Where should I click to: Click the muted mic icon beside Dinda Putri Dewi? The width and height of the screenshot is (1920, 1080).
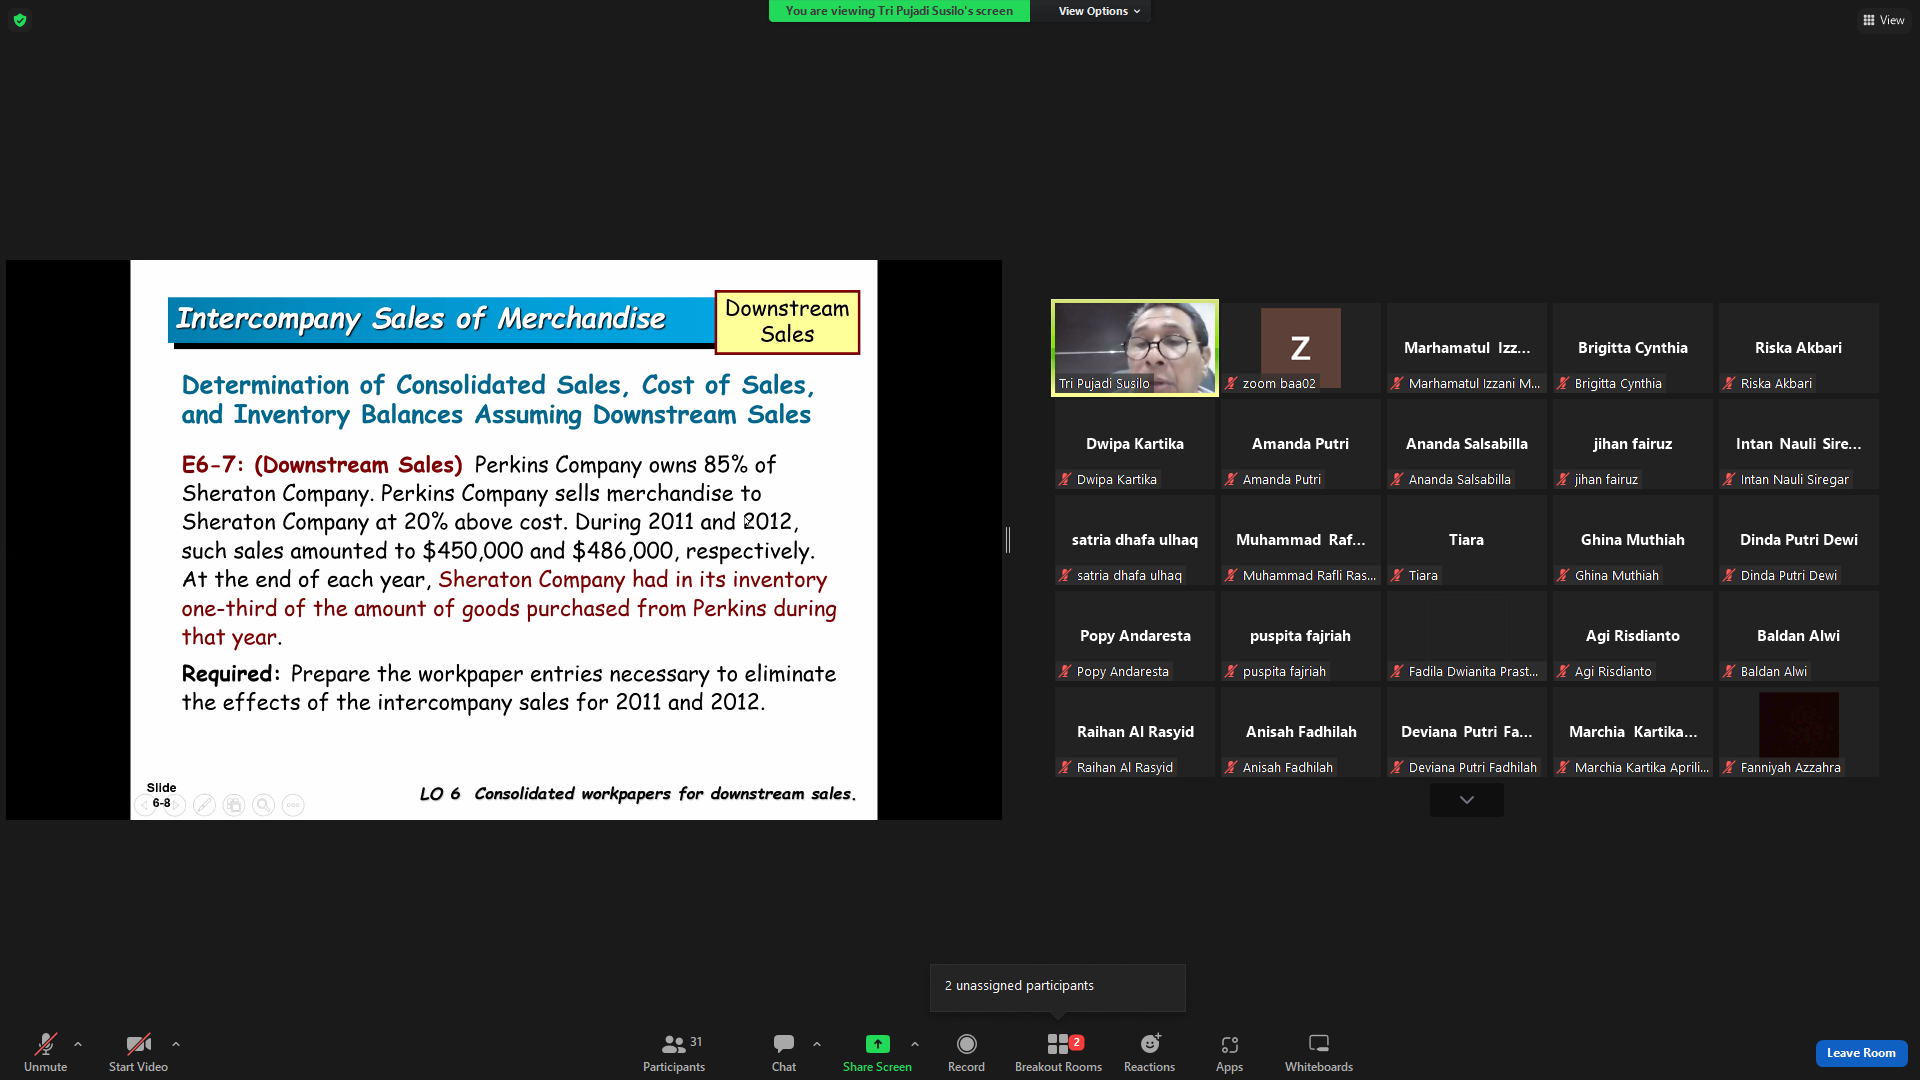point(1729,576)
